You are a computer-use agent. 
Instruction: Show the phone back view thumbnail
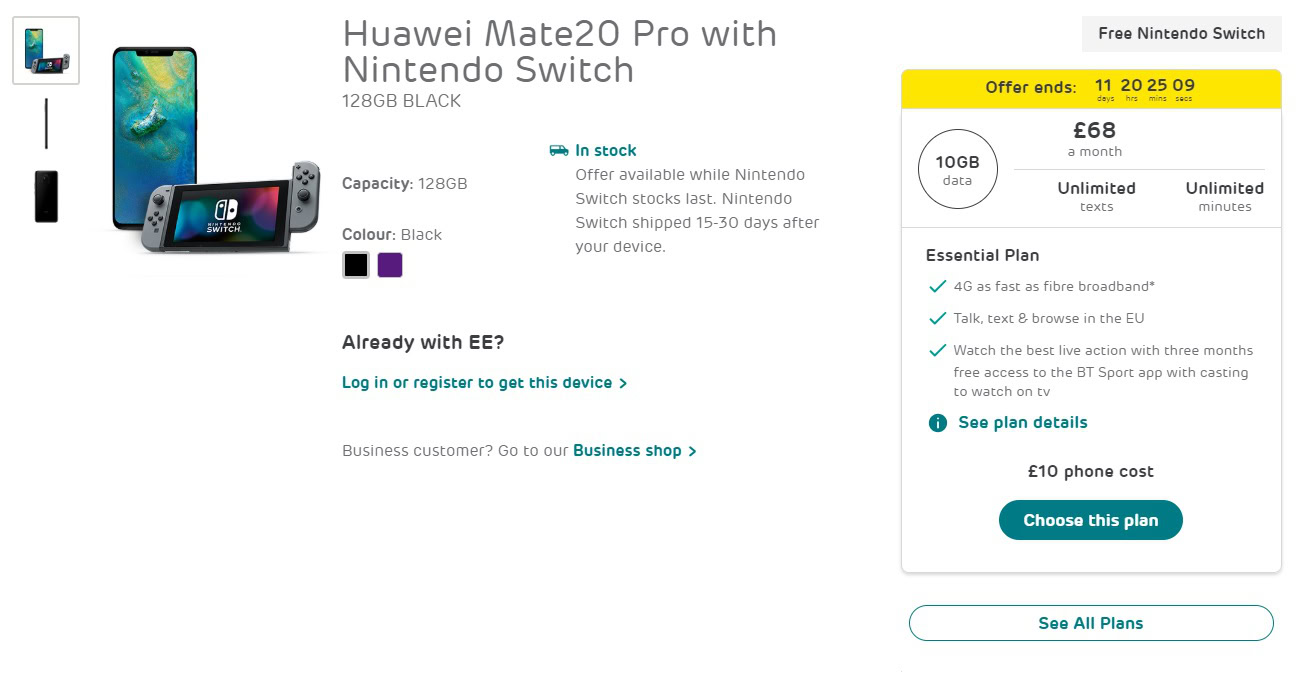[46, 196]
